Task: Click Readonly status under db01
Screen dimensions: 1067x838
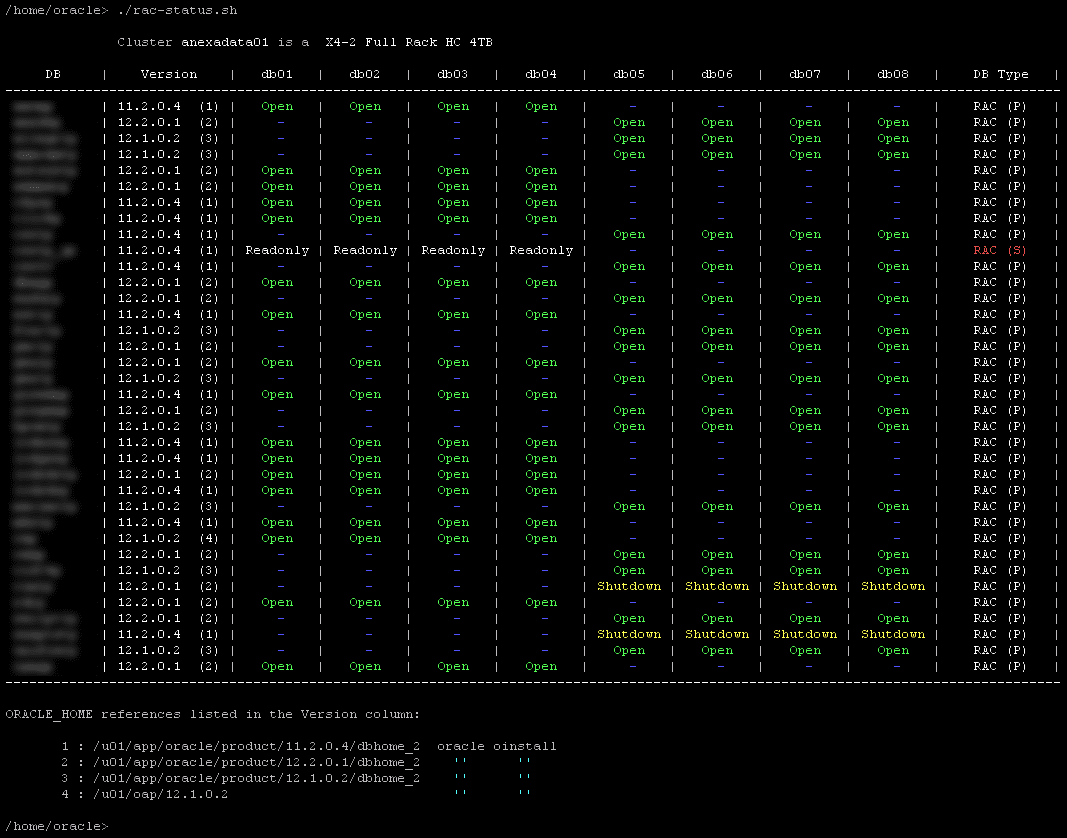Action: 277,251
